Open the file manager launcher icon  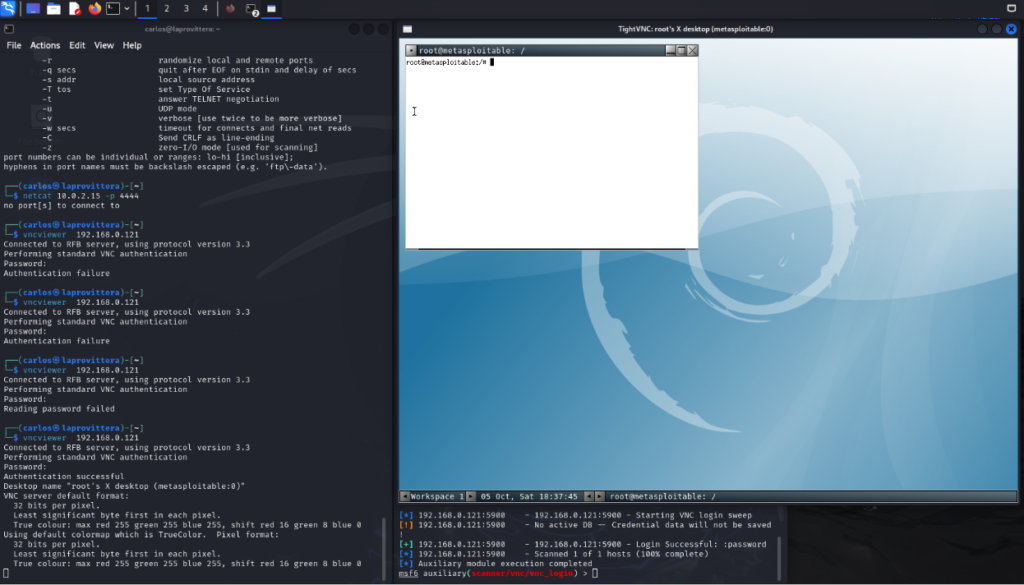(54, 8)
